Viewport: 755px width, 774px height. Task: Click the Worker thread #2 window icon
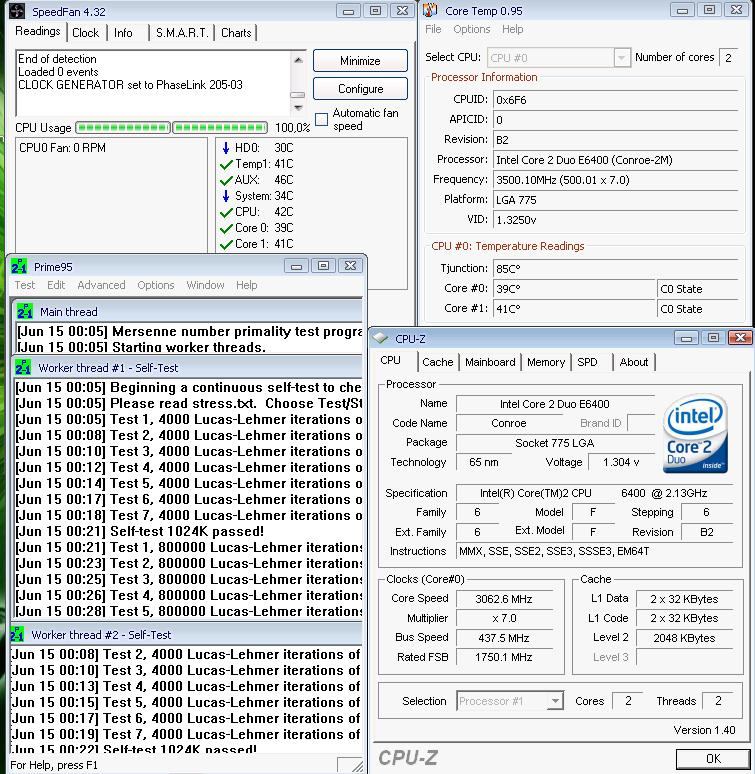17,634
